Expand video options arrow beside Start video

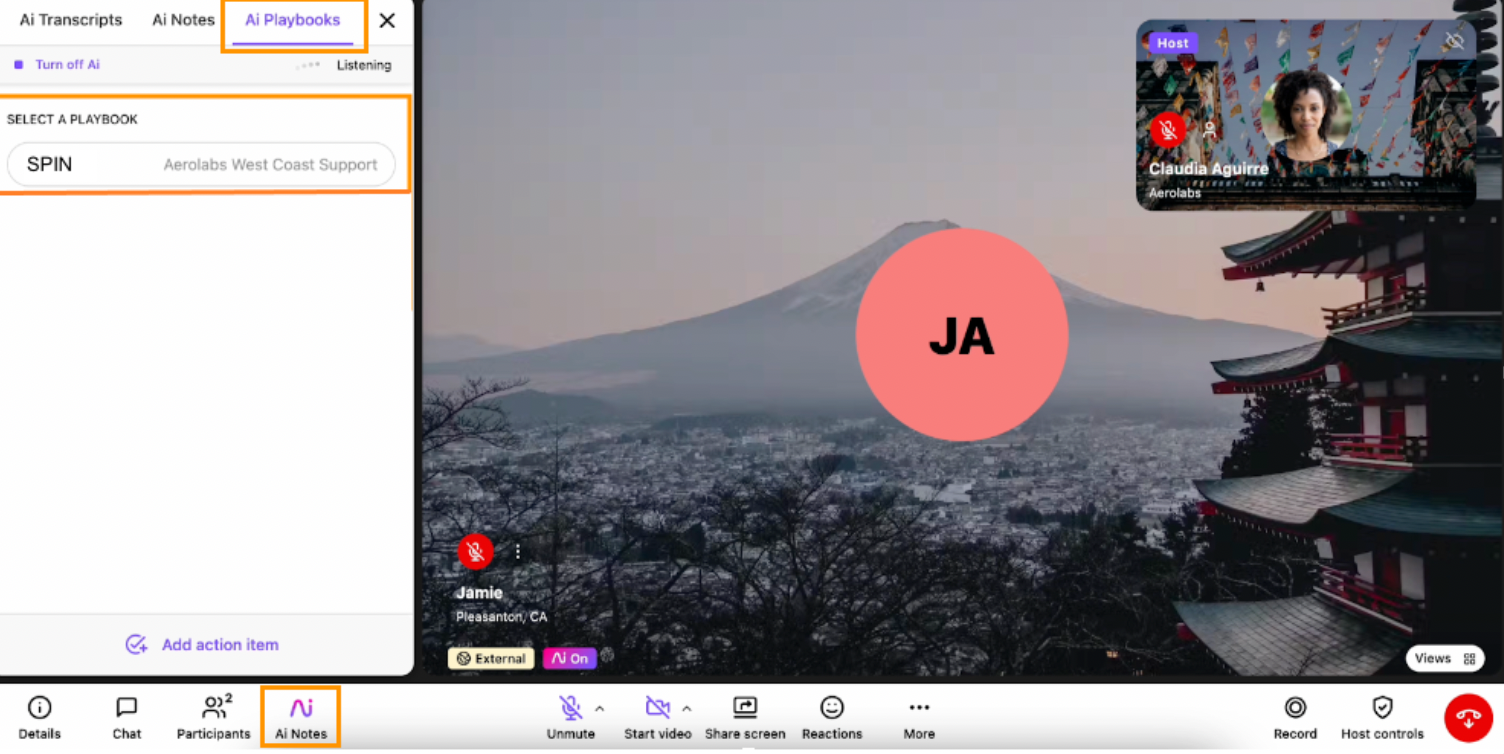coord(687,708)
